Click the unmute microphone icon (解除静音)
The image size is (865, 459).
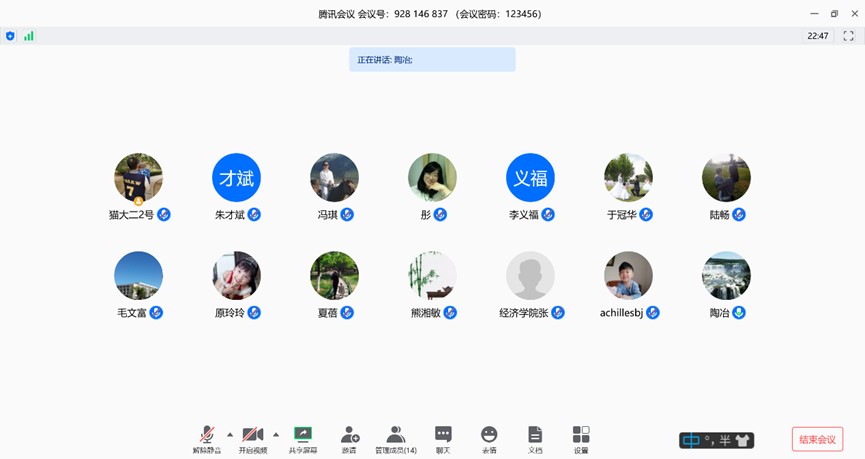tap(207, 435)
